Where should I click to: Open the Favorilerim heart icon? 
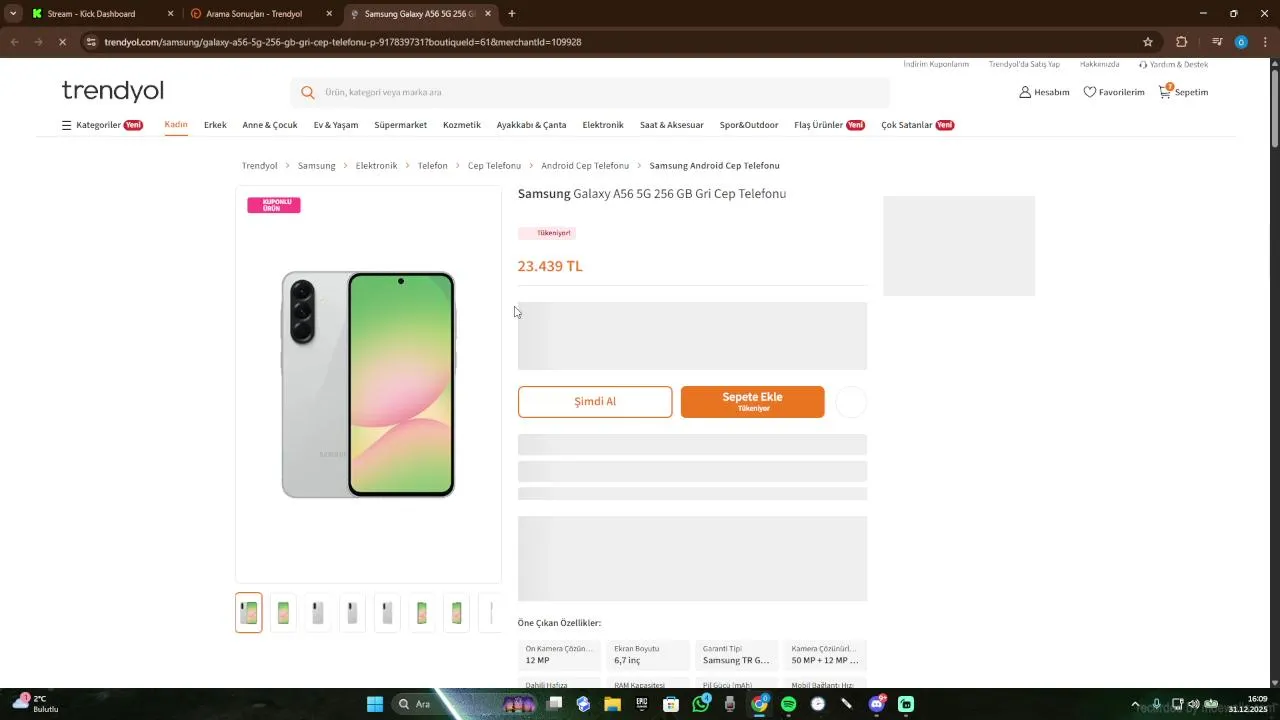tap(1090, 92)
